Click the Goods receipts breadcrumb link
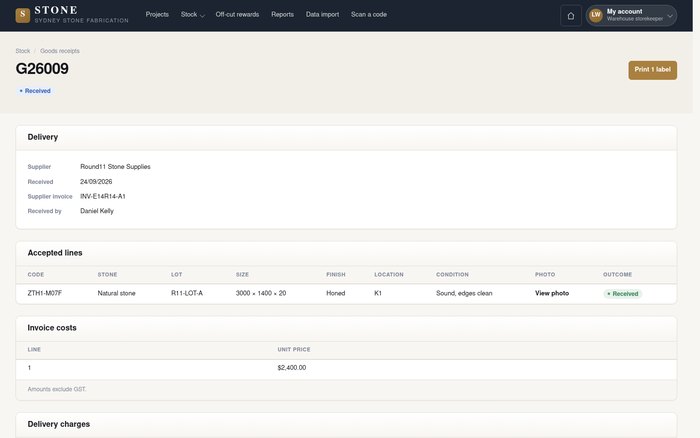 click(x=60, y=51)
